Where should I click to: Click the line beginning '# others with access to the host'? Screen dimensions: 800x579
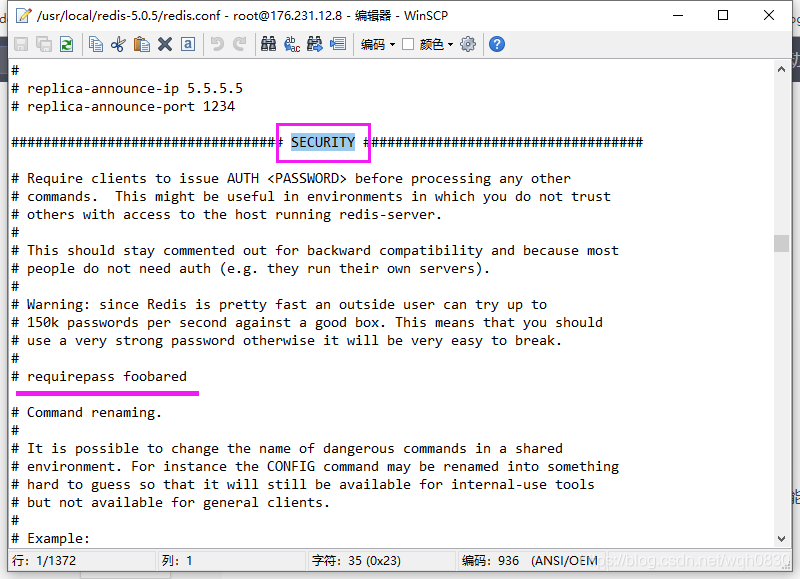tap(227, 214)
